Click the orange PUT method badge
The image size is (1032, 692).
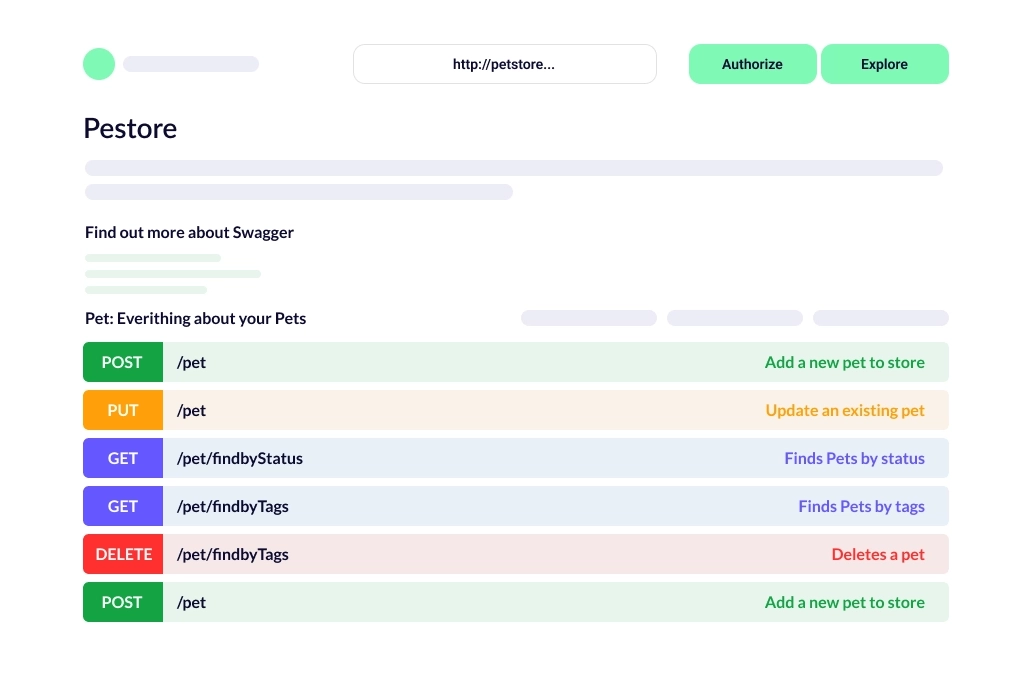point(122,410)
